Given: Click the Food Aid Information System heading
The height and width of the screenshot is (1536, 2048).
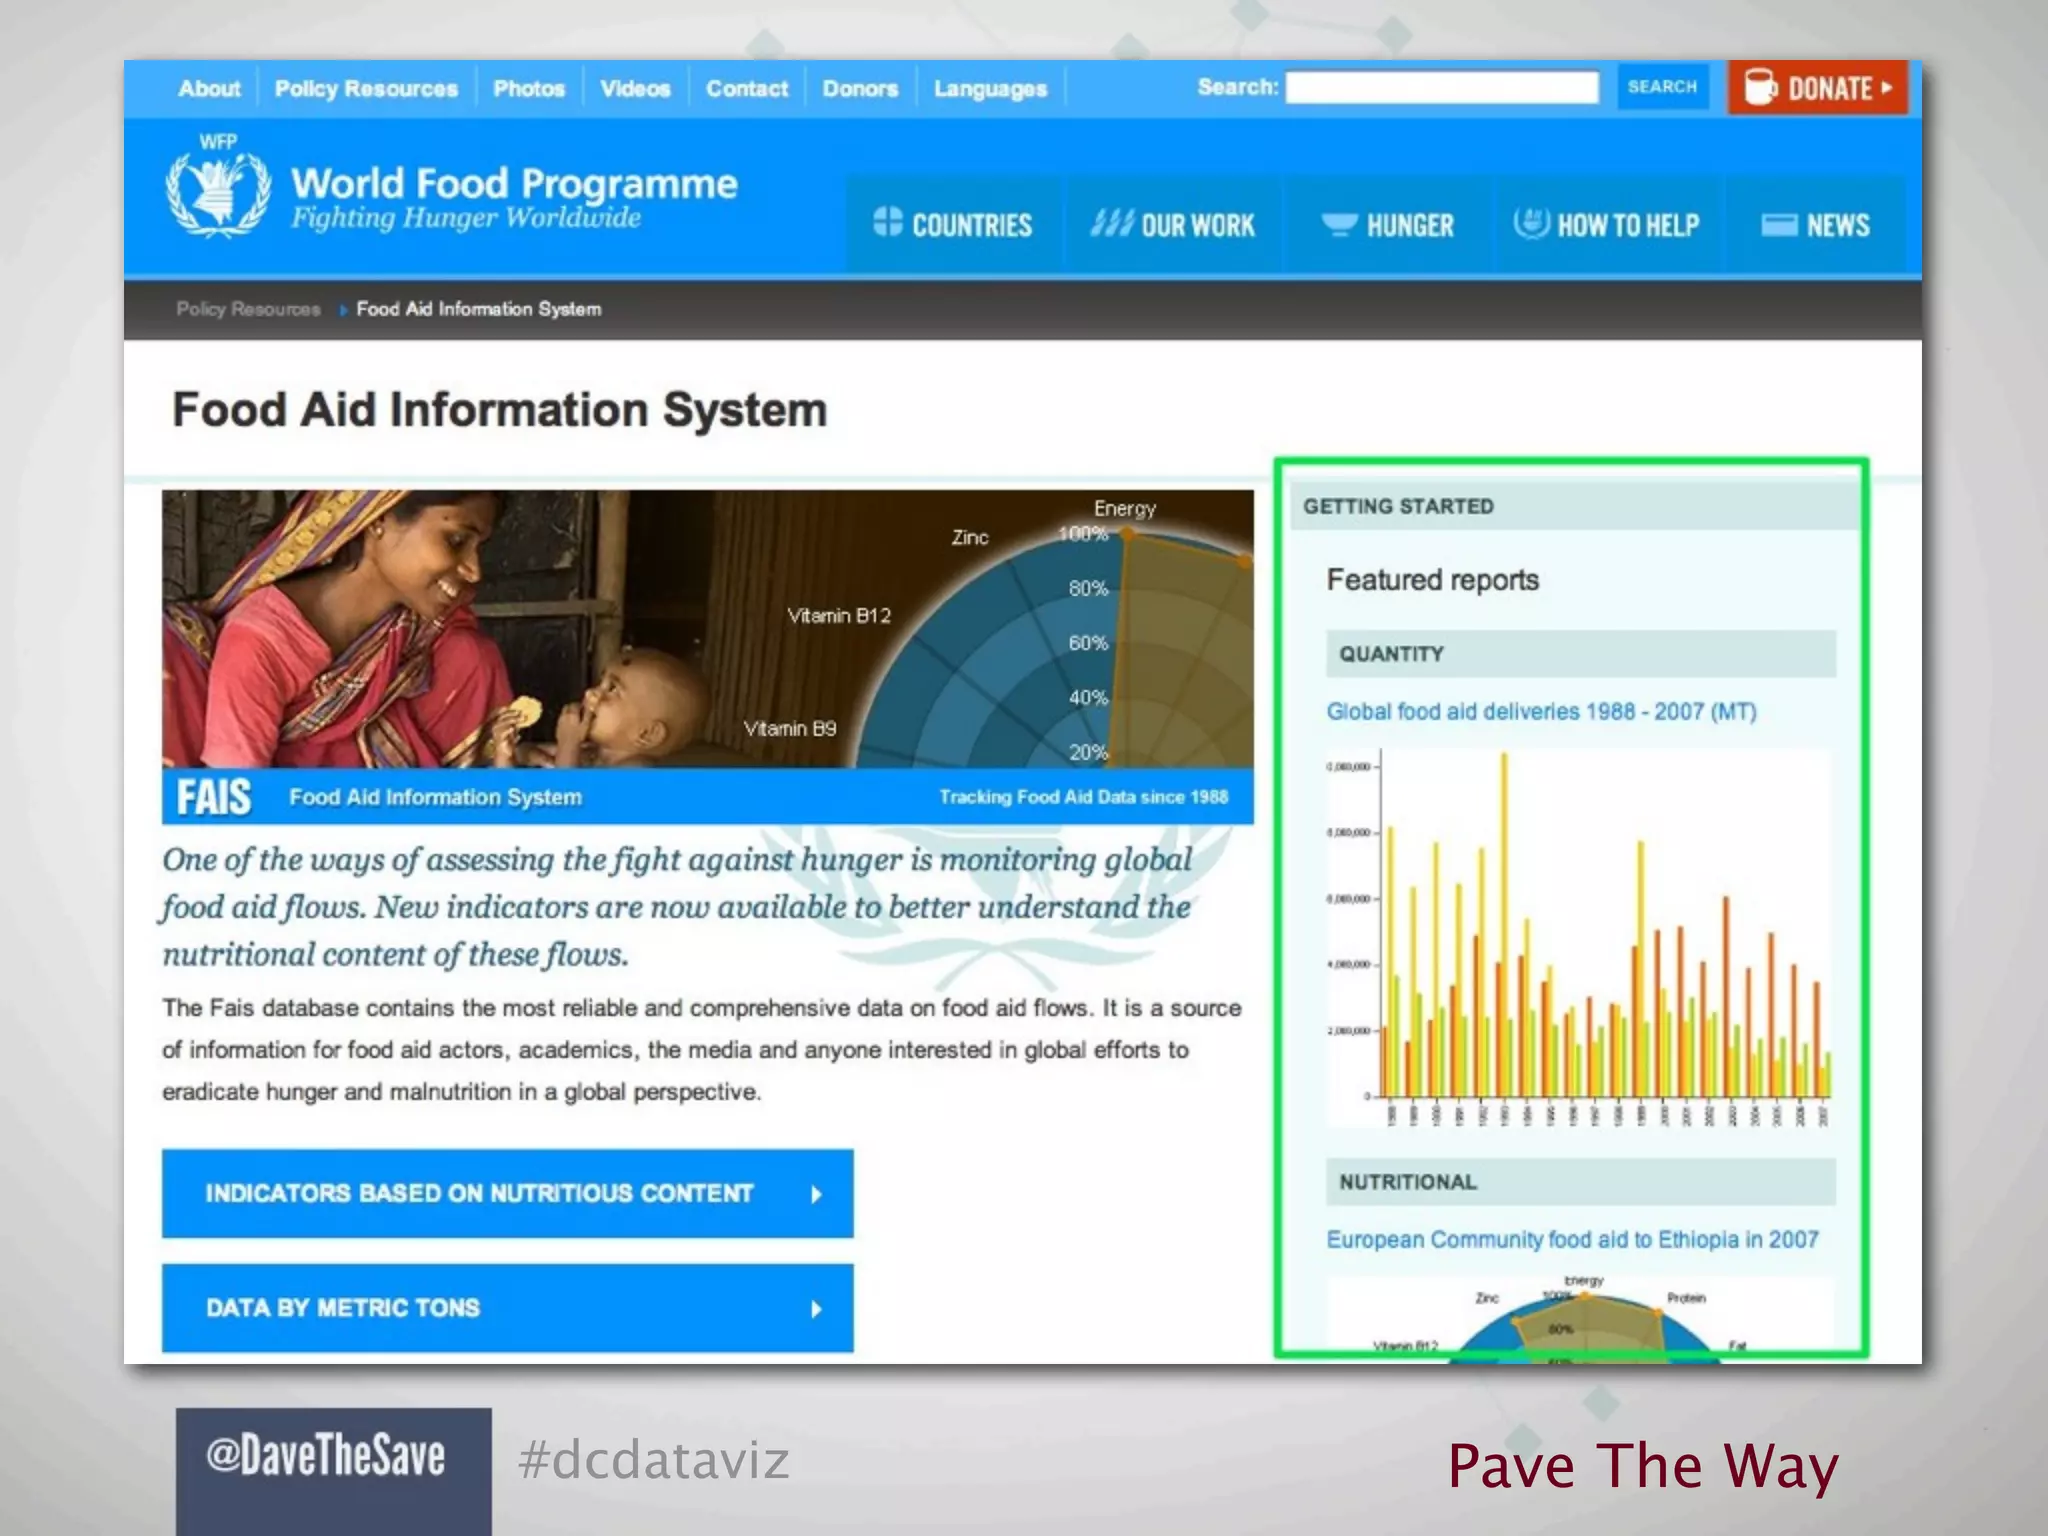Looking at the screenshot, I should tap(500, 410).
